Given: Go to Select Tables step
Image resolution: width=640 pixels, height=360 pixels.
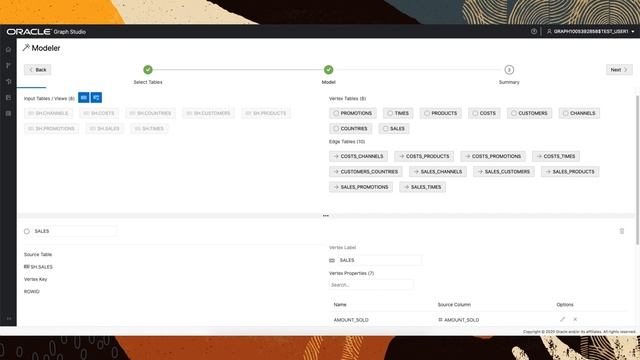Looking at the screenshot, I should pyautogui.click(x=148, y=70).
